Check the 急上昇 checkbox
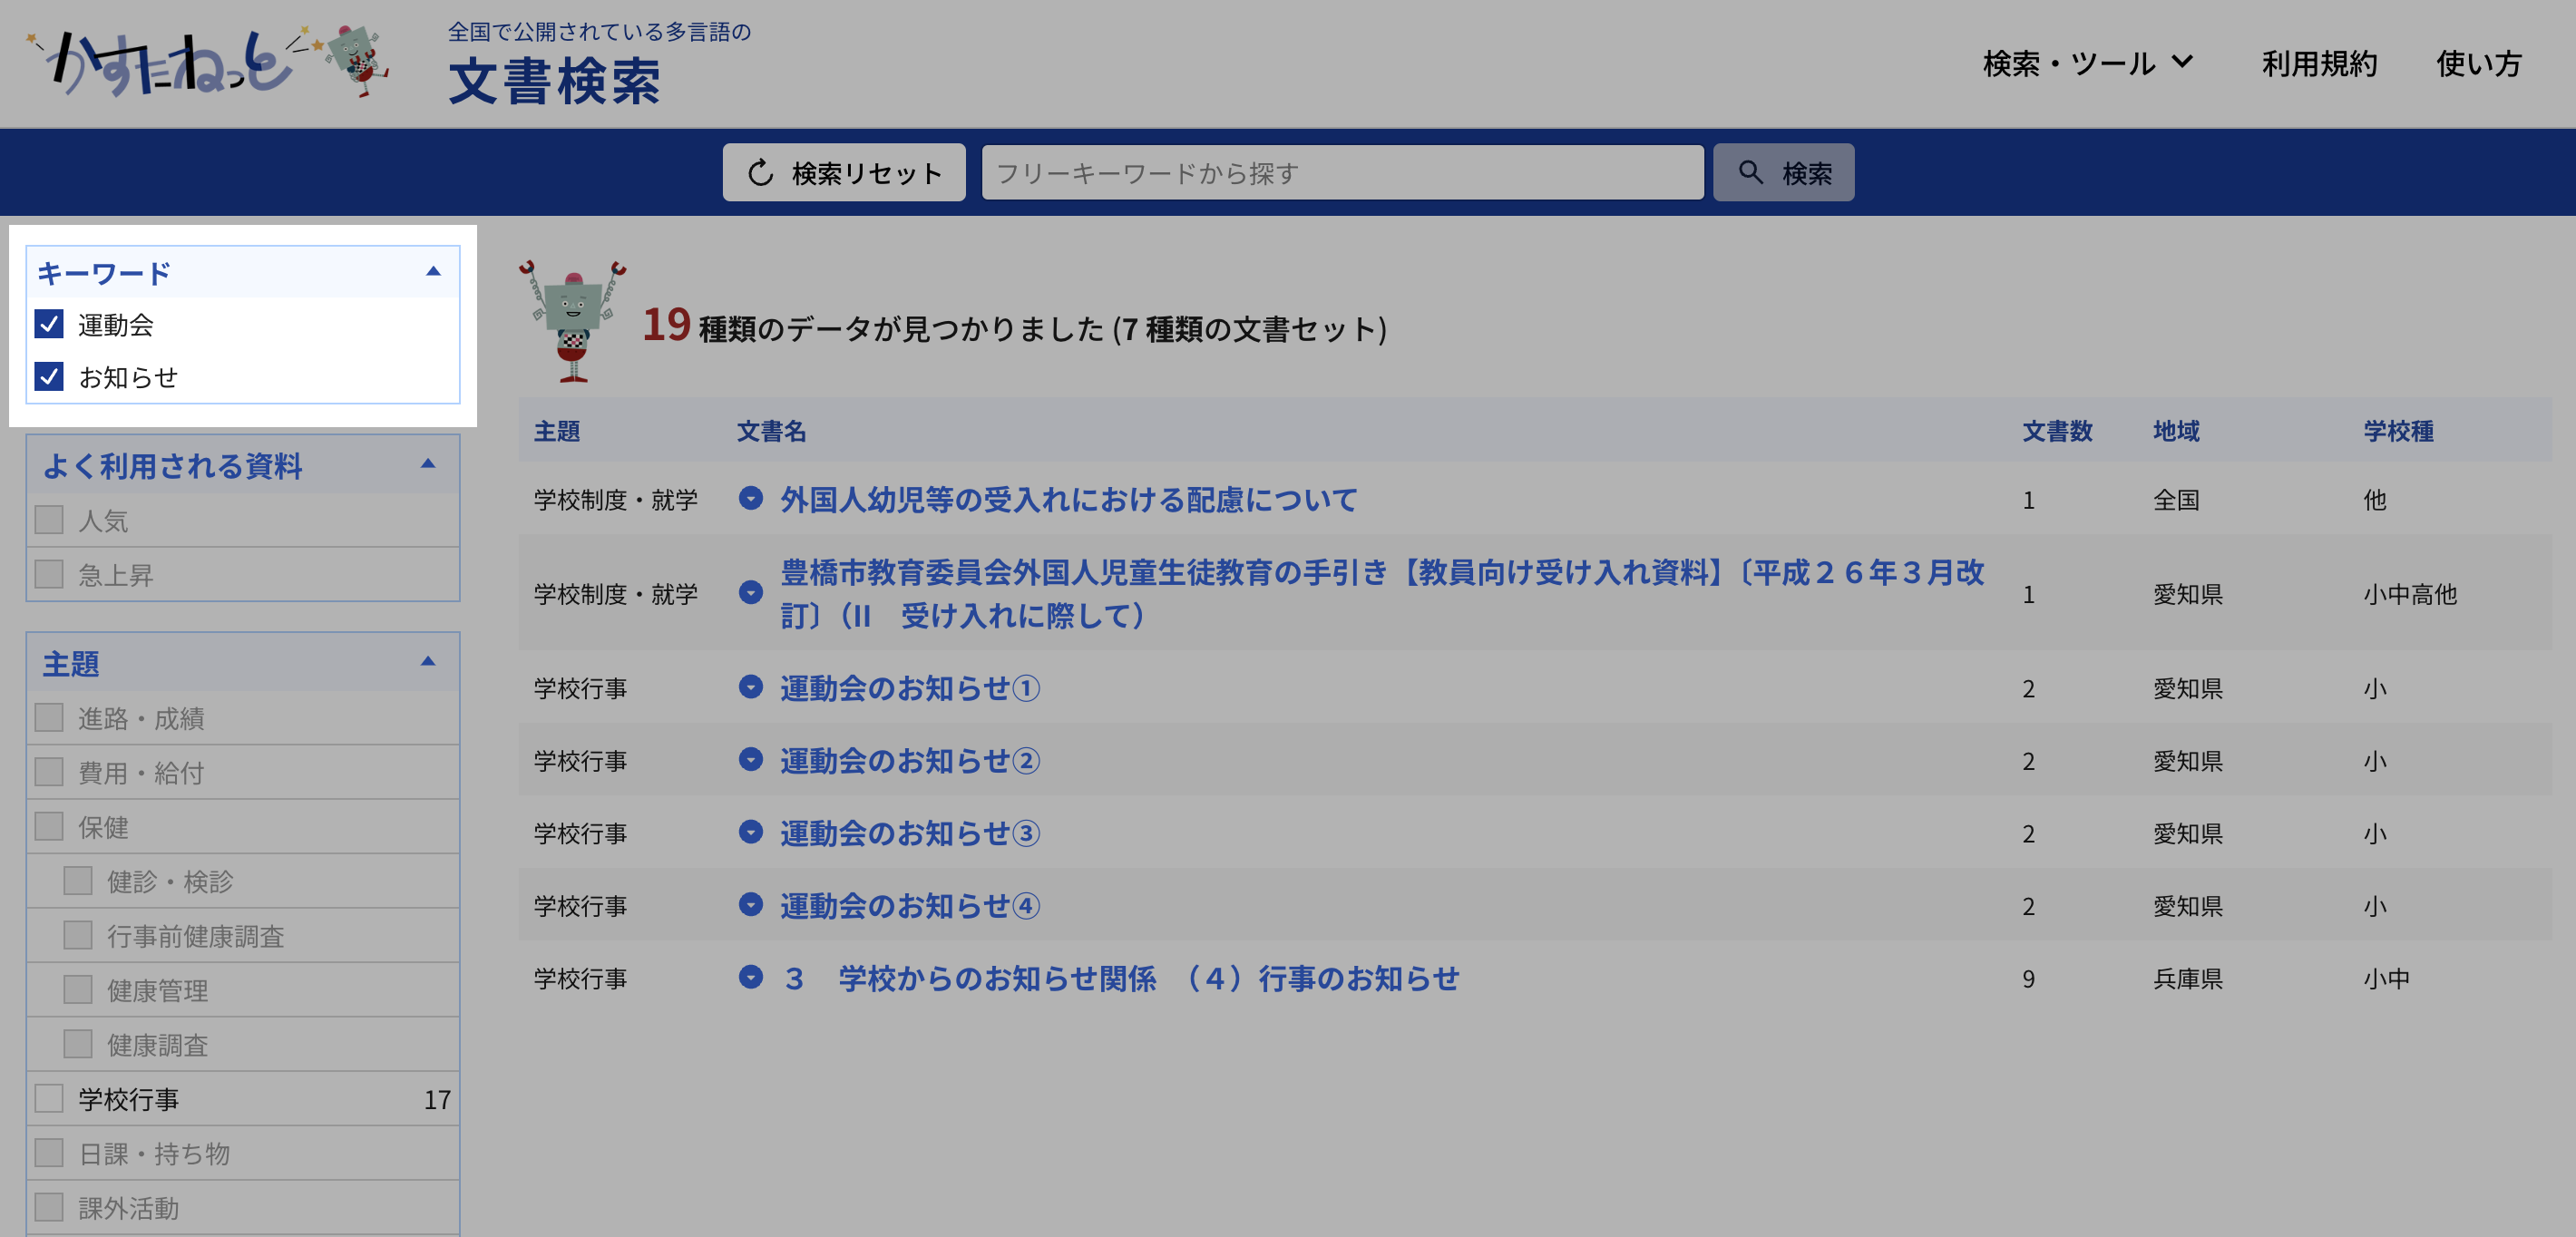 49,574
